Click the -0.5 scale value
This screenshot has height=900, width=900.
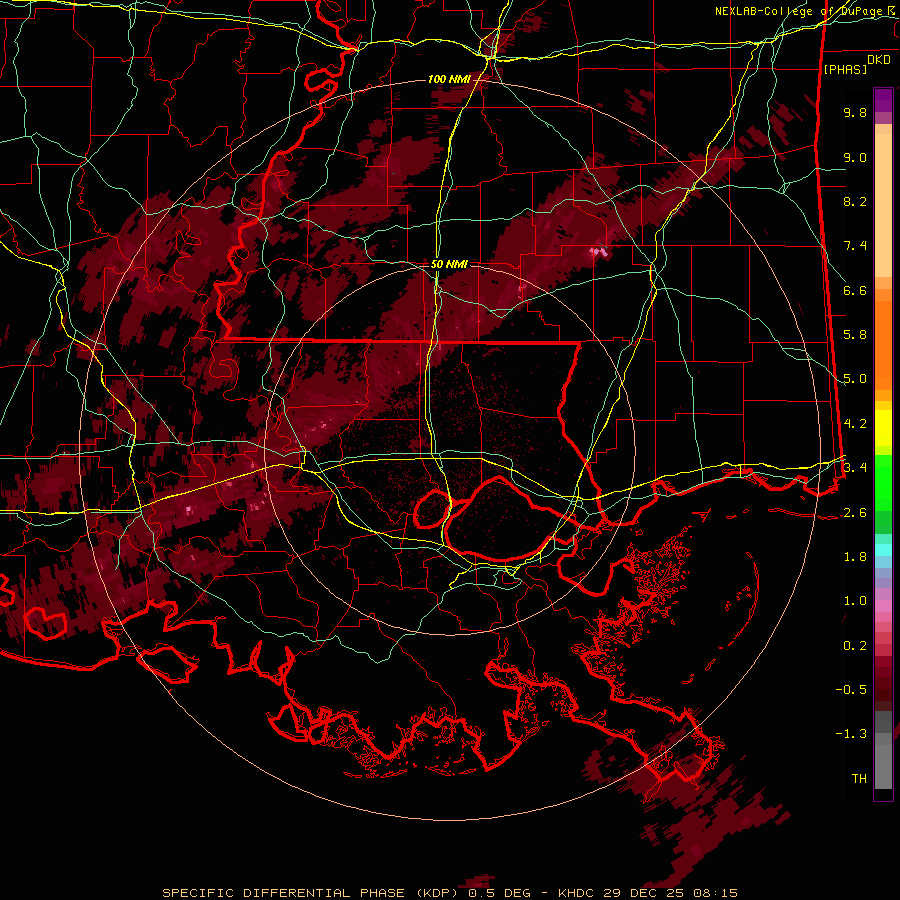click(851, 690)
